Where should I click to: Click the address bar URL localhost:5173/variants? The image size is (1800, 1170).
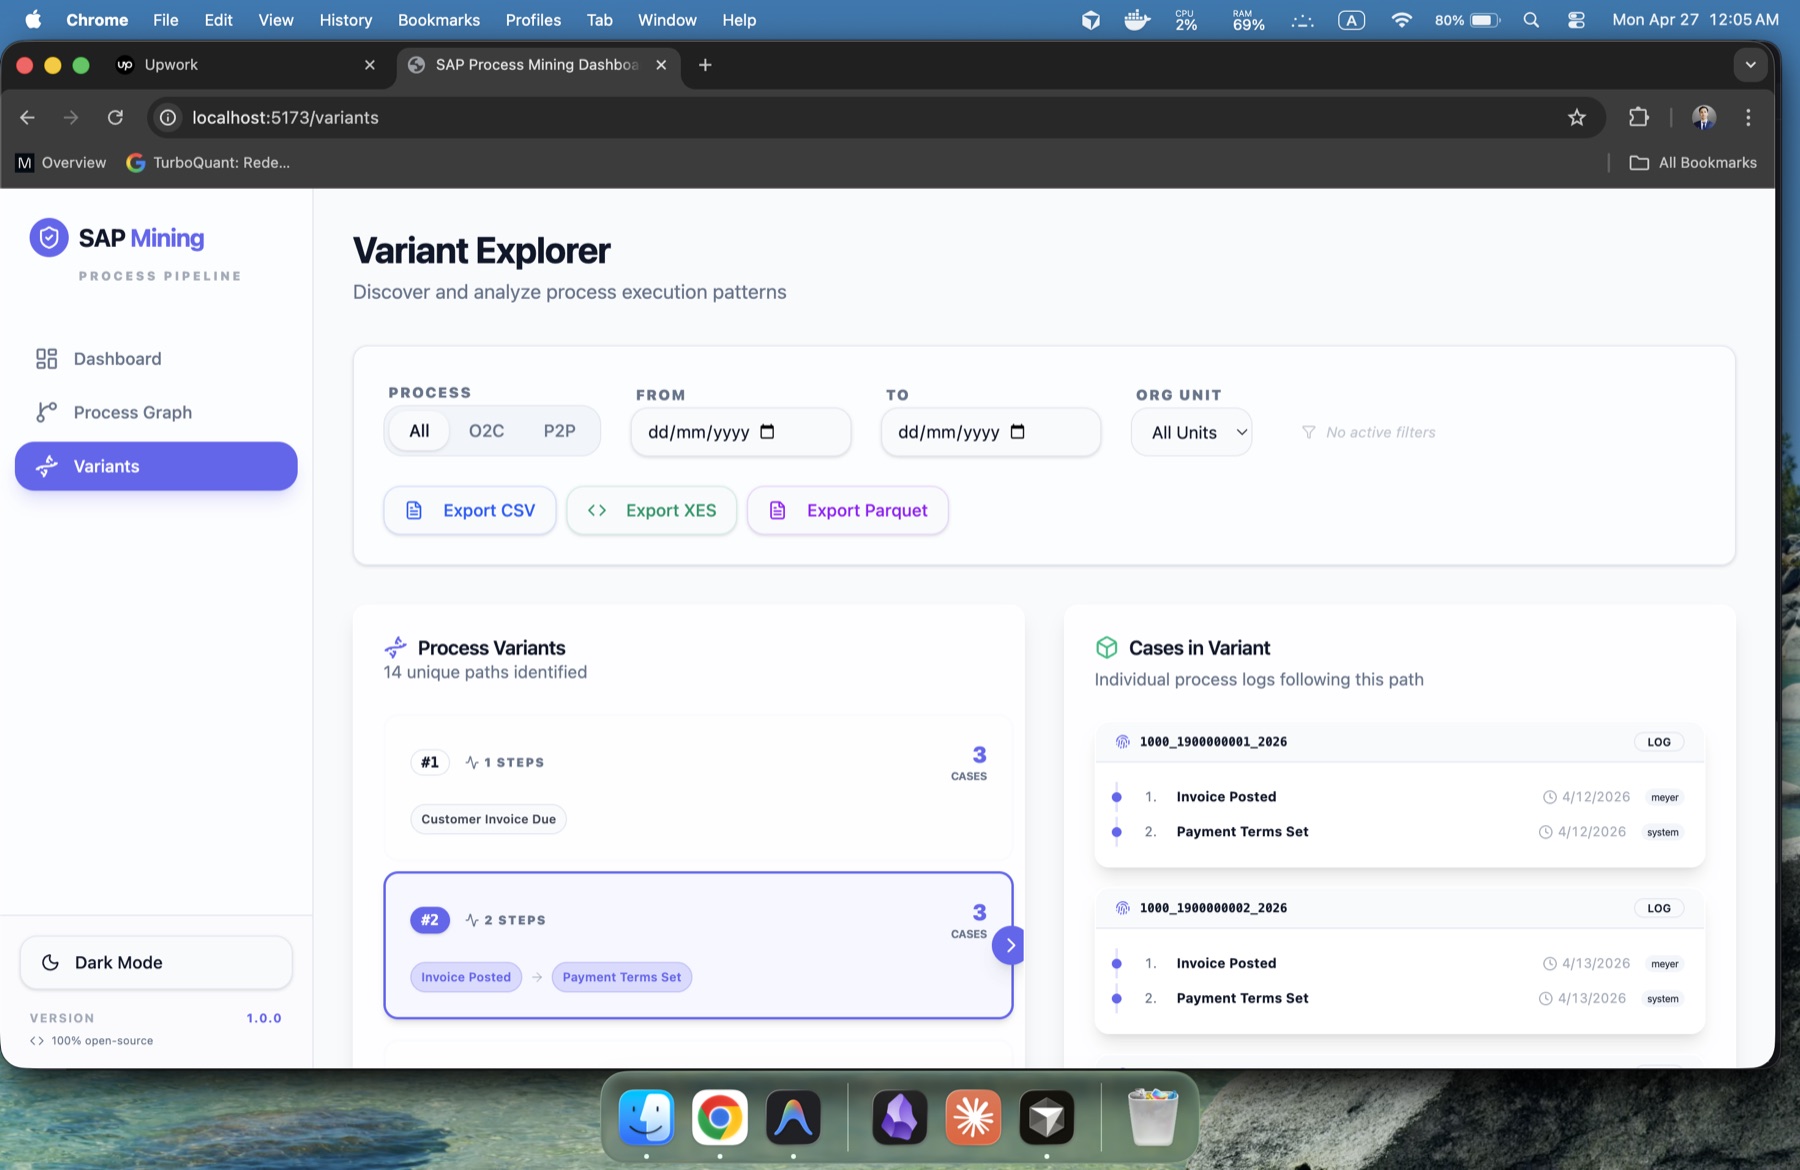(x=285, y=117)
